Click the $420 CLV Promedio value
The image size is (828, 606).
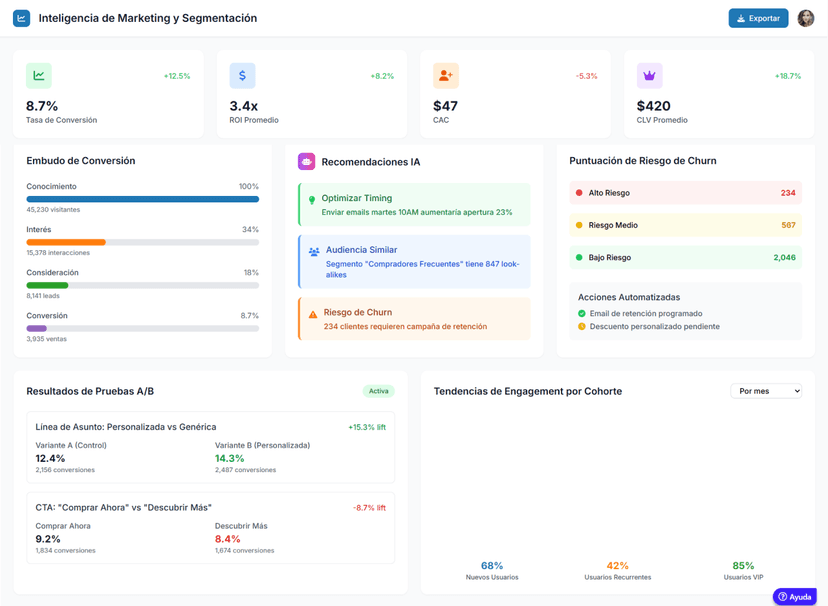pos(654,106)
